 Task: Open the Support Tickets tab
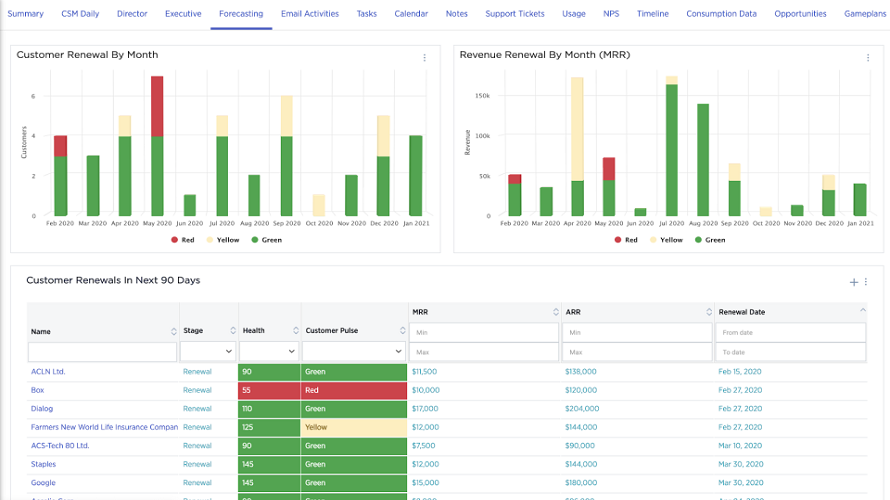(515, 14)
